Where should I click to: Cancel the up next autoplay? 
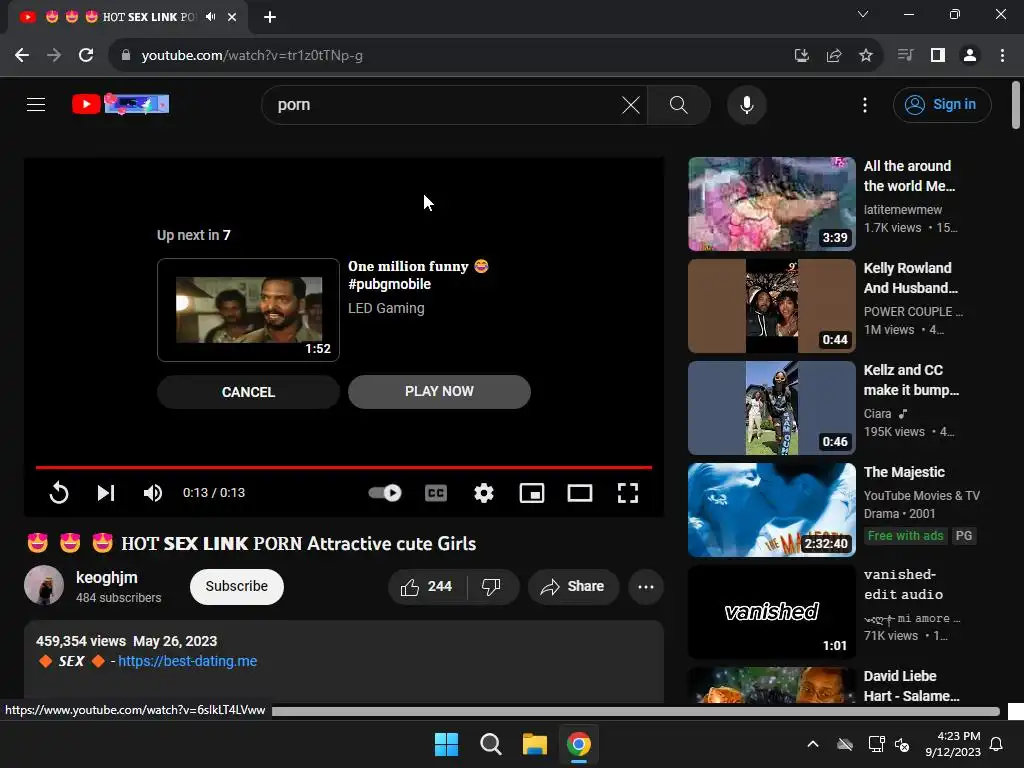(248, 392)
